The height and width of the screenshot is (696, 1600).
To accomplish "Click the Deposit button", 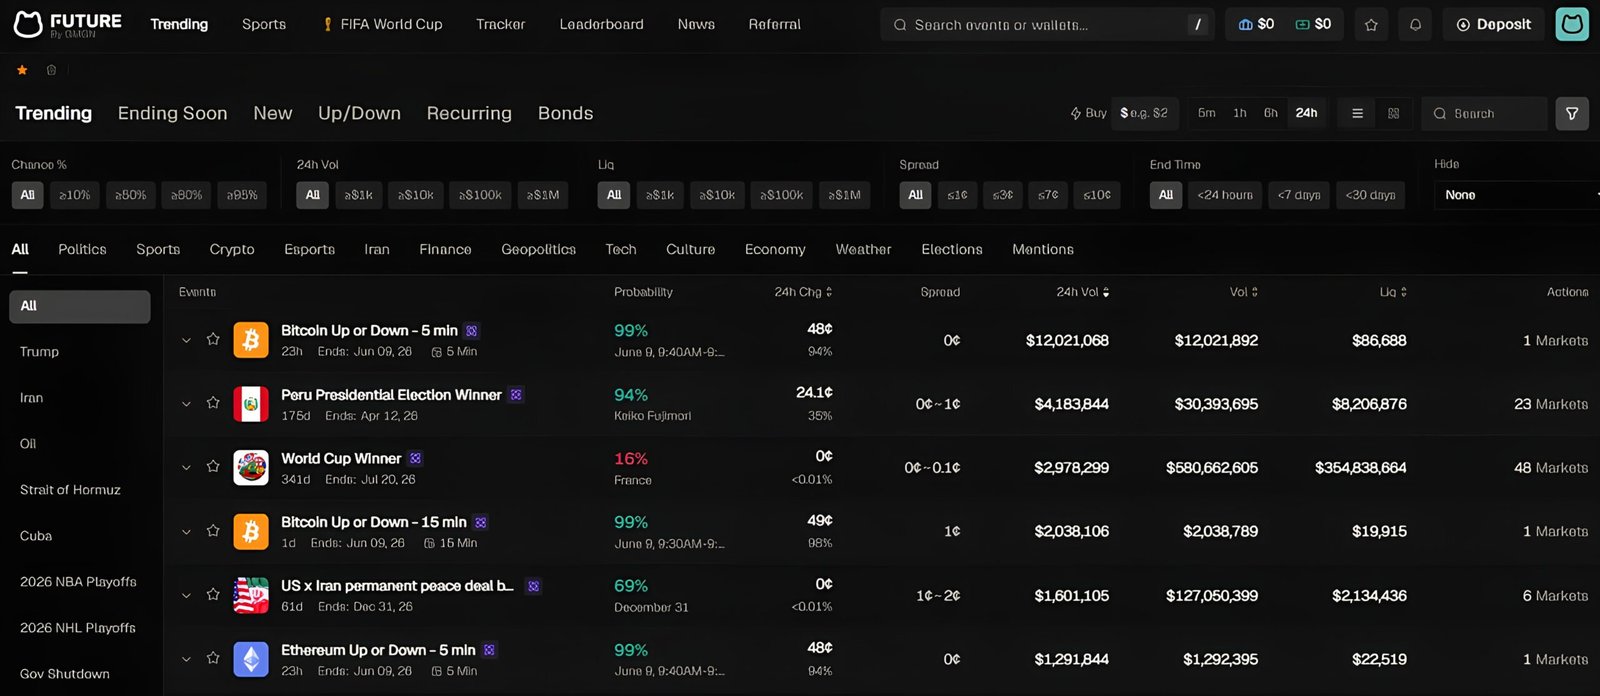I will pyautogui.click(x=1494, y=24).
